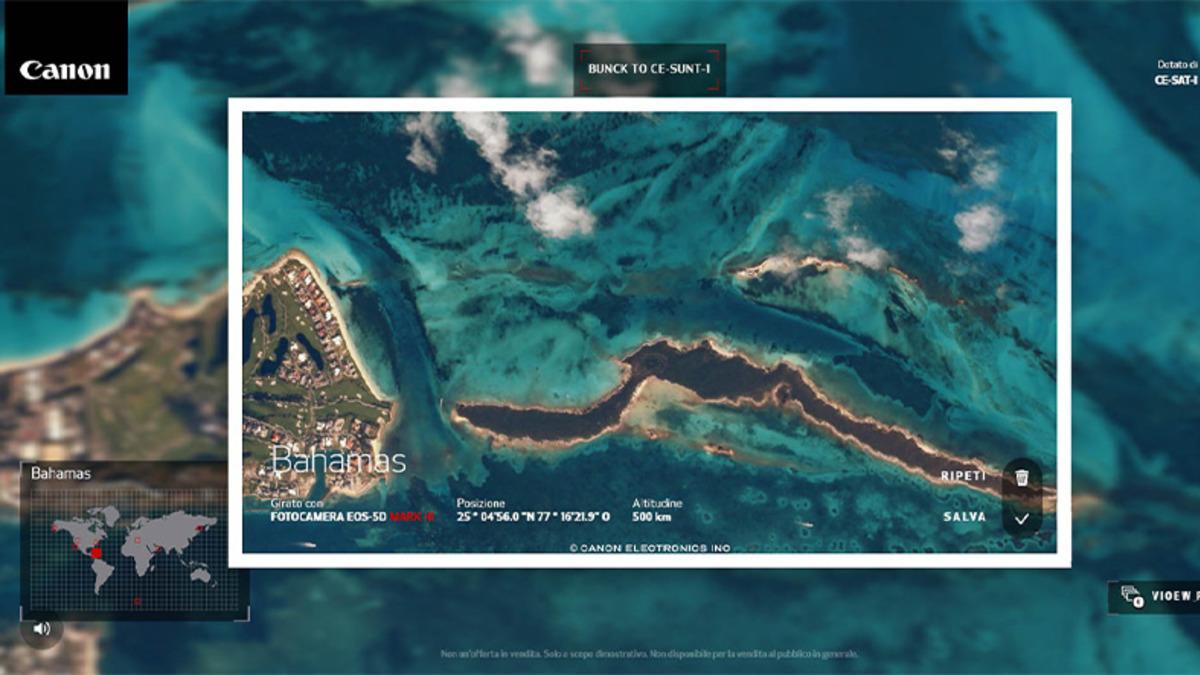This screenshot has height=675, width=1200.
Task: Mute the sound with the speaker icon
Action: [x=41, y=628]
